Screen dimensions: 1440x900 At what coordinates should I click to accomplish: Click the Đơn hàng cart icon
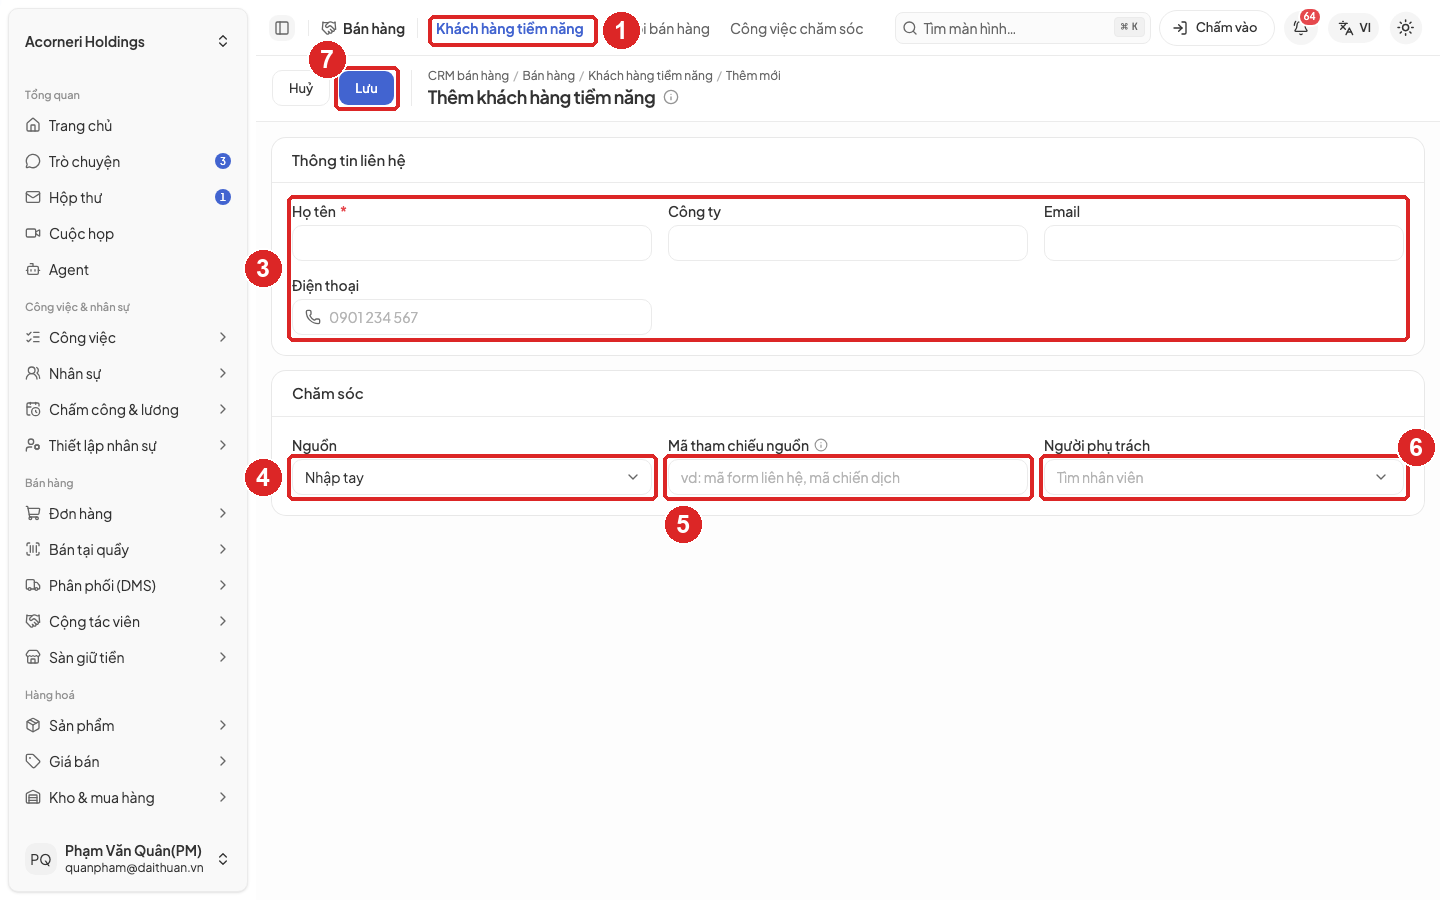tap(33, 513)
